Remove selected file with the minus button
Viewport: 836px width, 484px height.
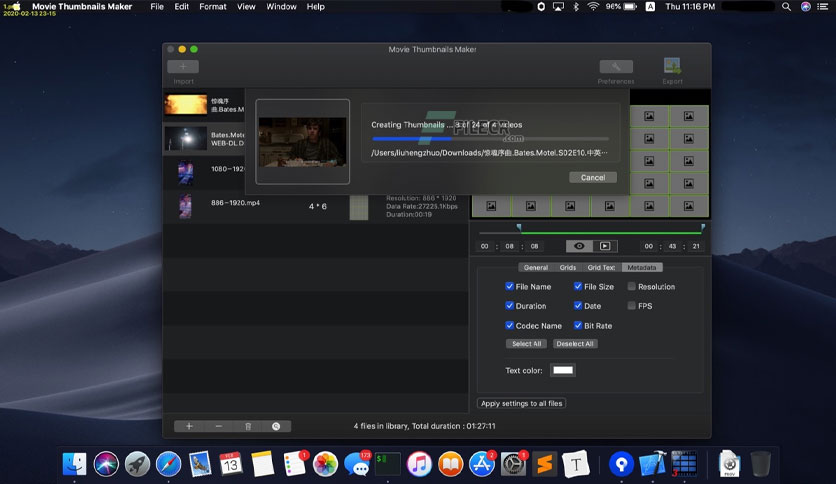219,426
